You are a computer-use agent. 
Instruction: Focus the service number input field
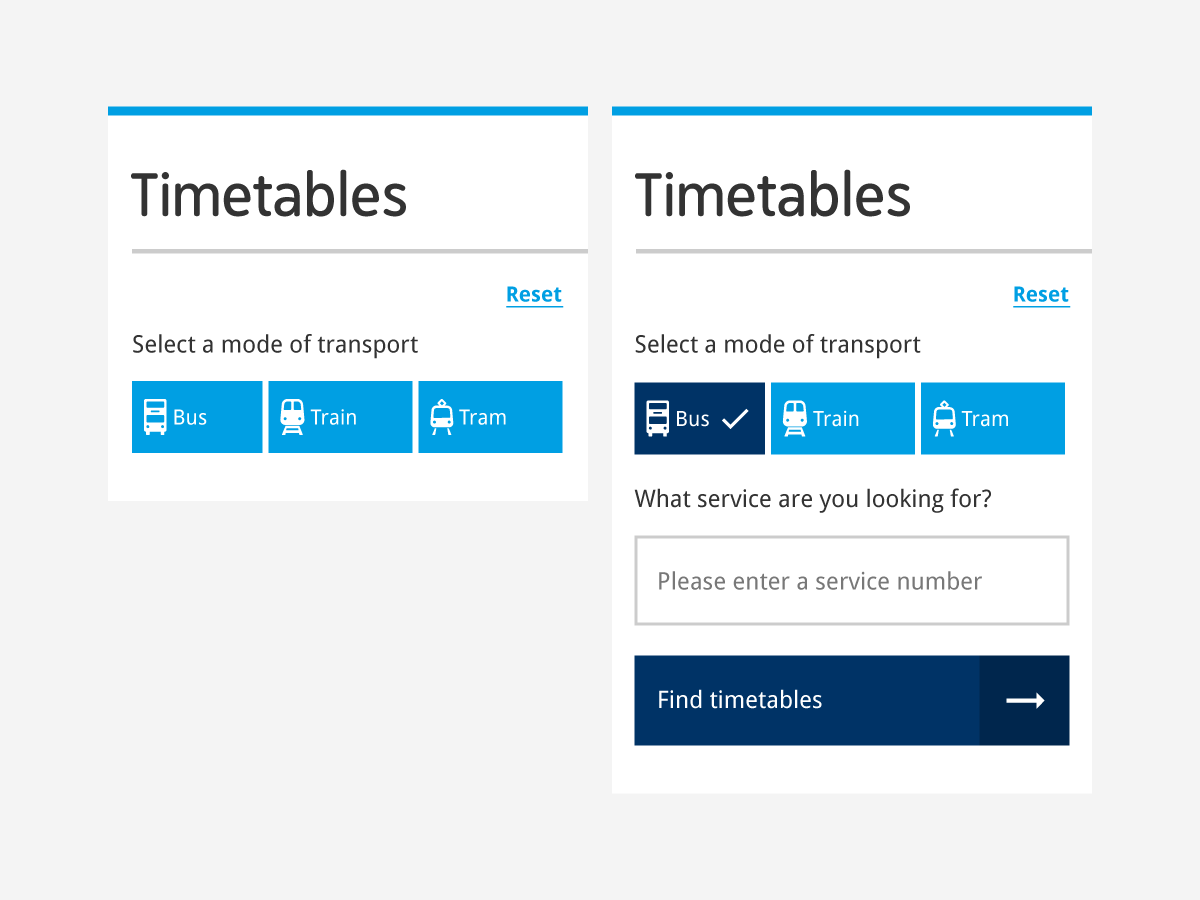(852, 581)
